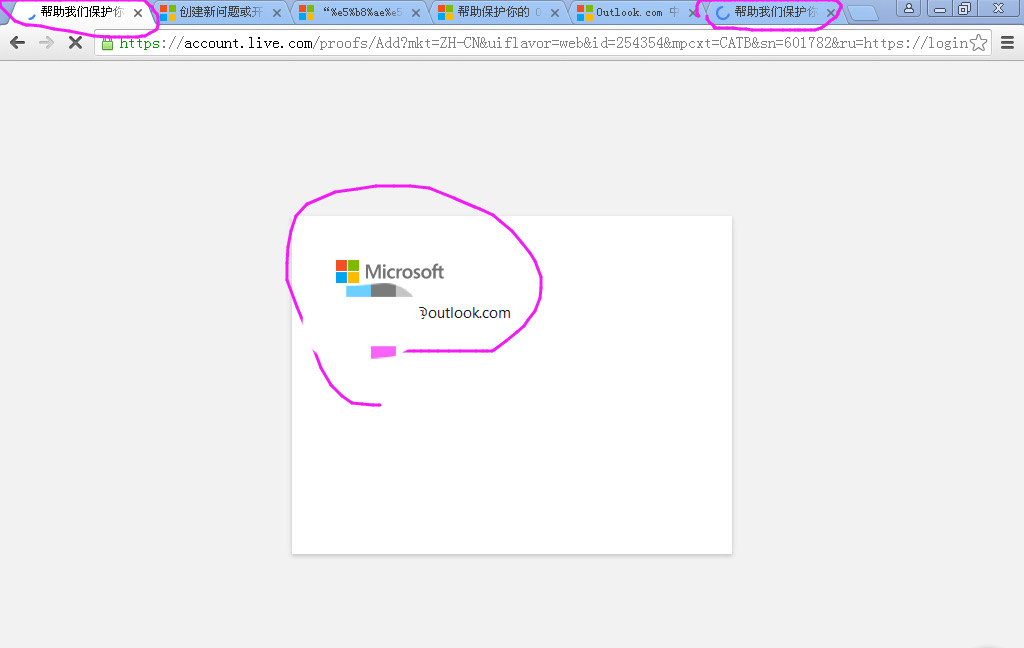Go back to the previous page
The height and width of the screenshot is (648, 1024).
(18, 43)
